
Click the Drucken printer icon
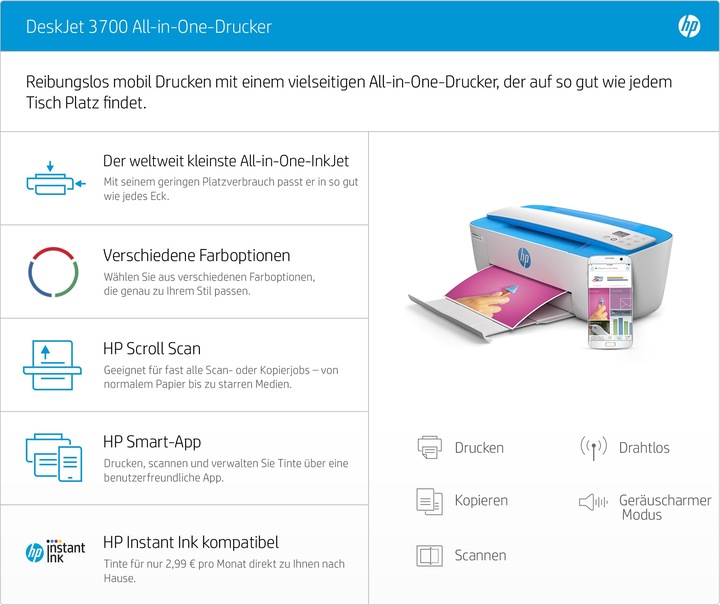429,447
